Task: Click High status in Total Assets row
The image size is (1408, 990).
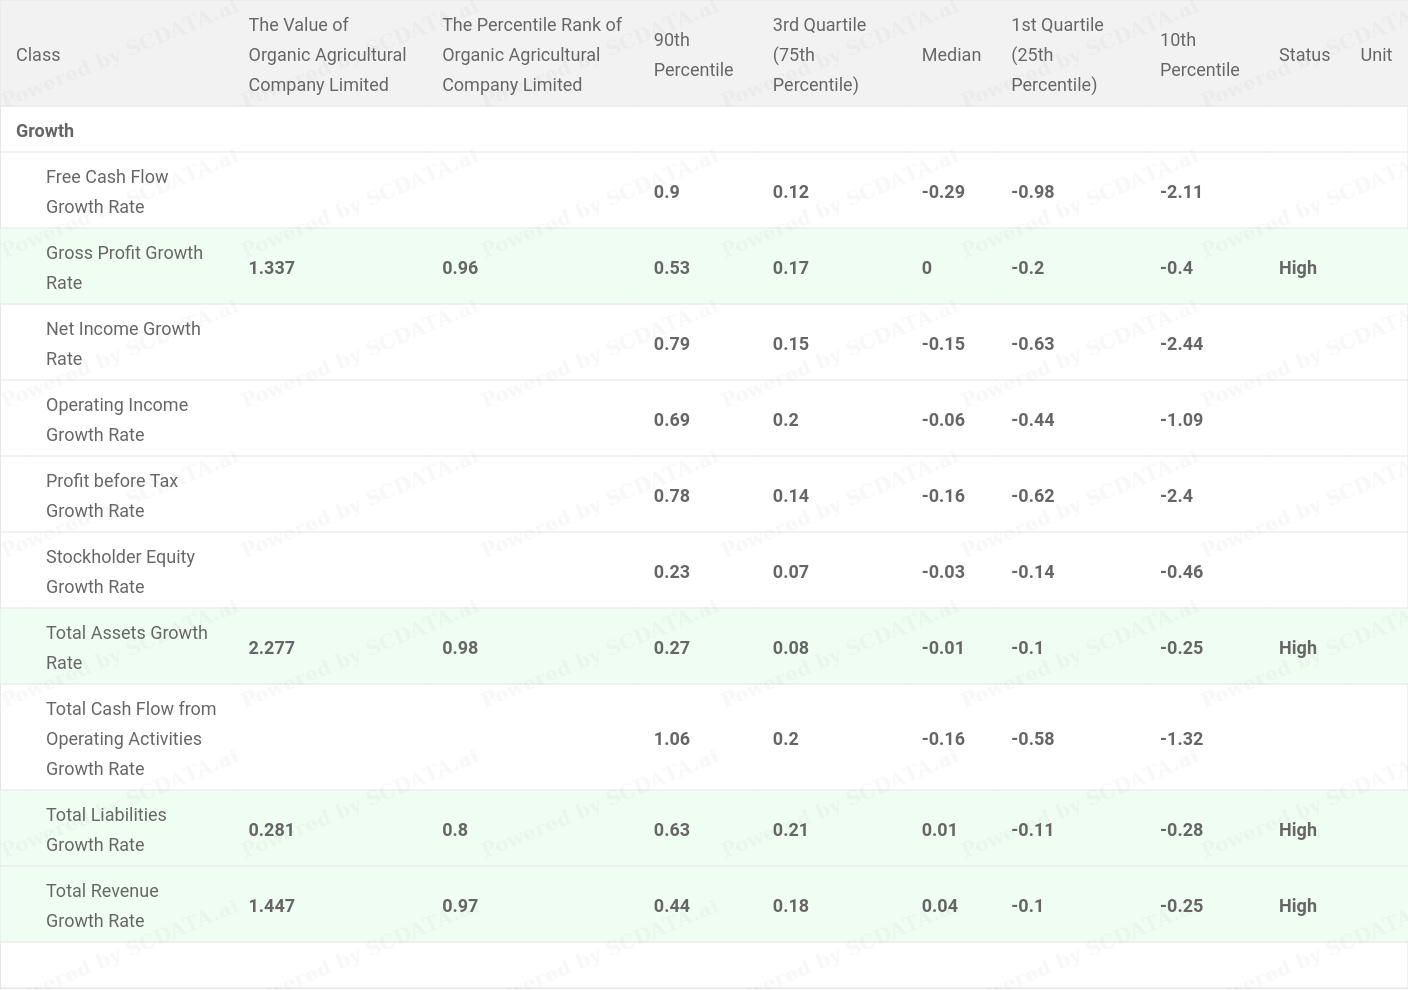Action: pos(1297,648)
